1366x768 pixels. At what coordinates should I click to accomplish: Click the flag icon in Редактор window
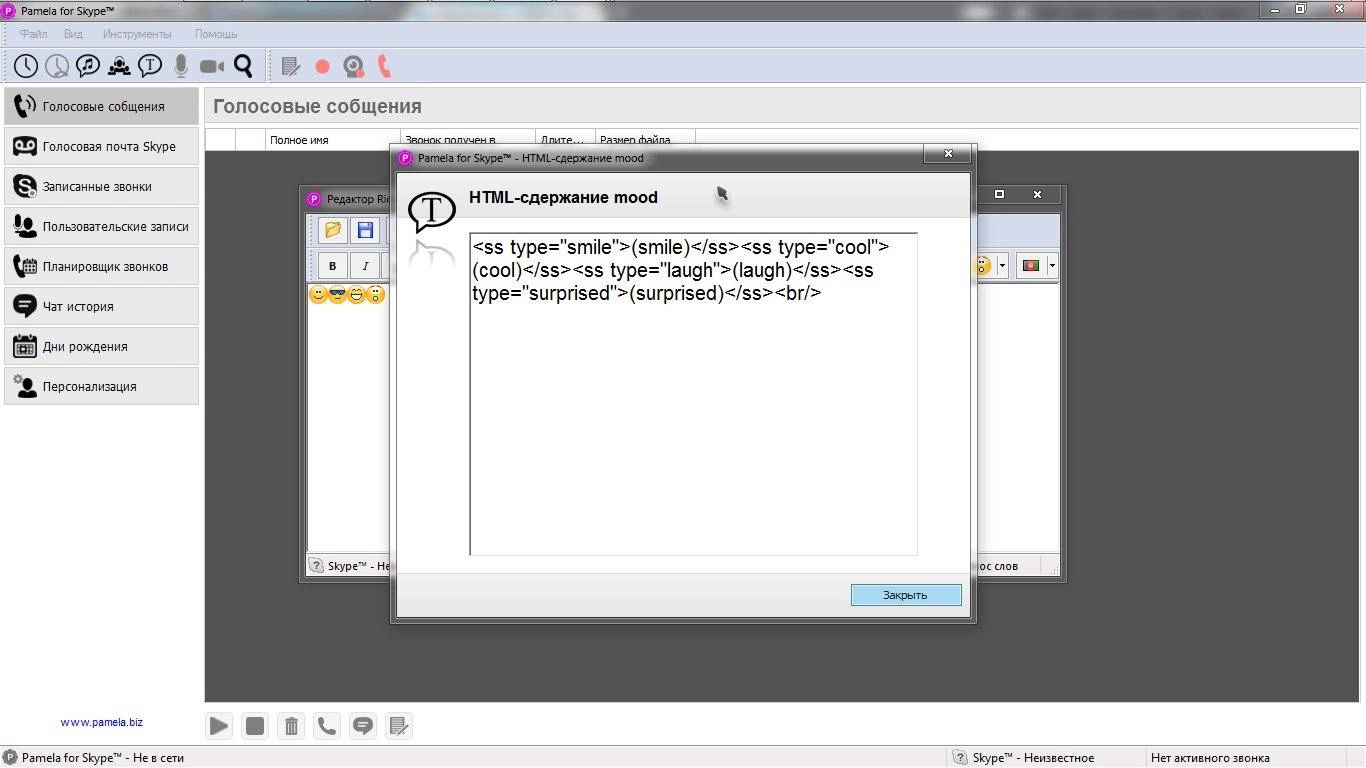click(1031, 266)
